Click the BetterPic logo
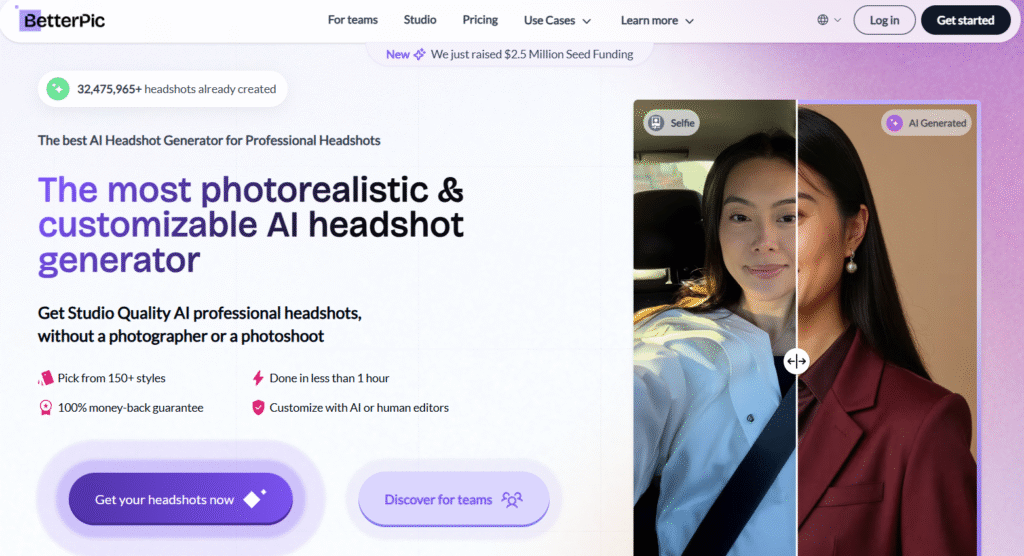 point(61,20)
